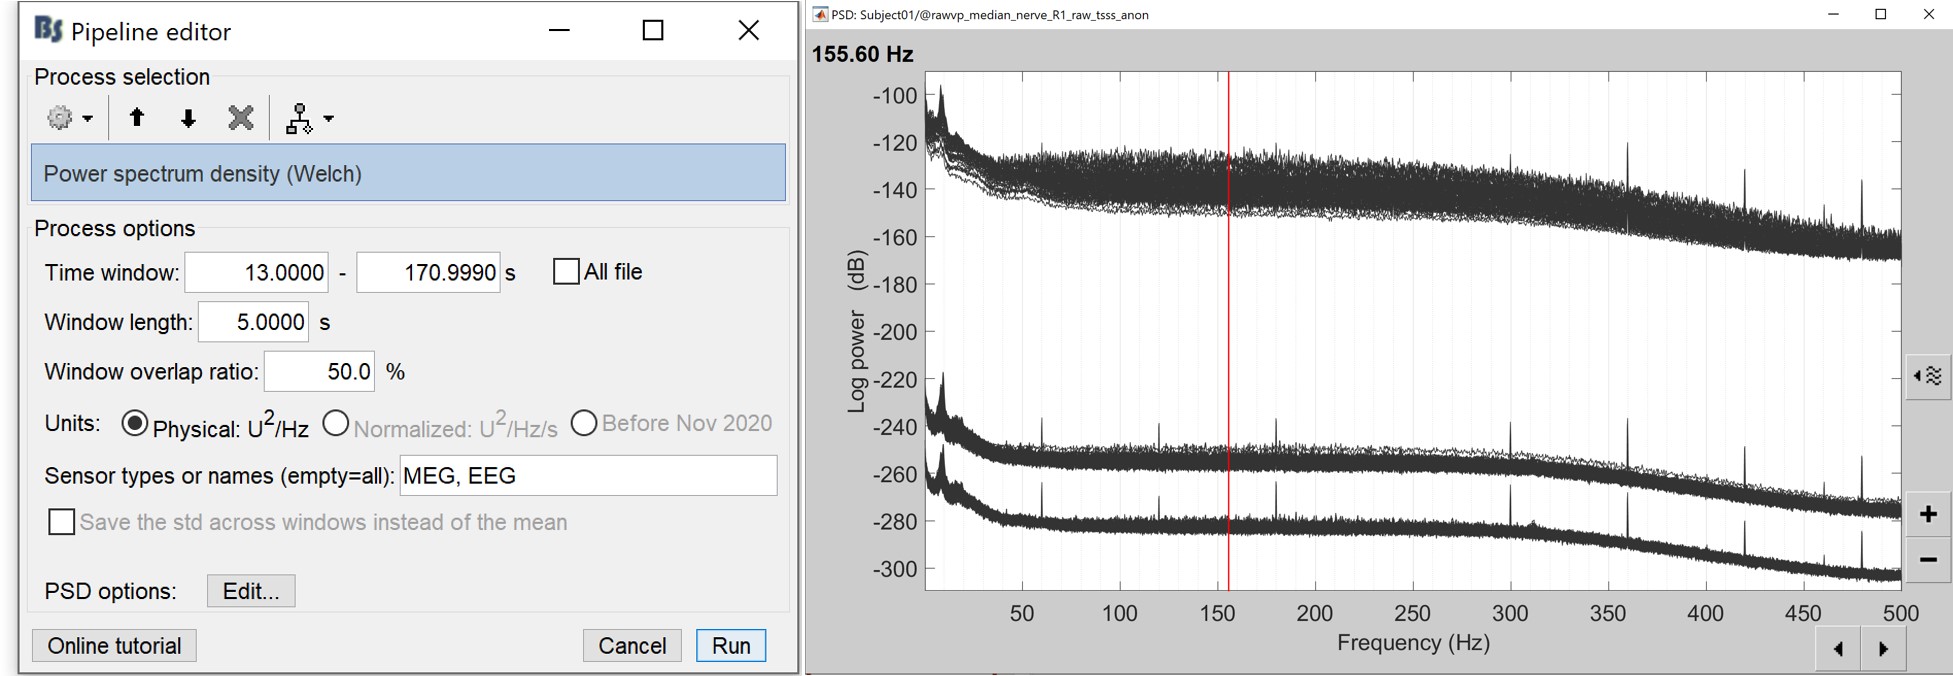Screen dimensions: 1953x676
Task: Select Physical U²/Hz units option
Action: pyautogui.click(x=135, y=424)
